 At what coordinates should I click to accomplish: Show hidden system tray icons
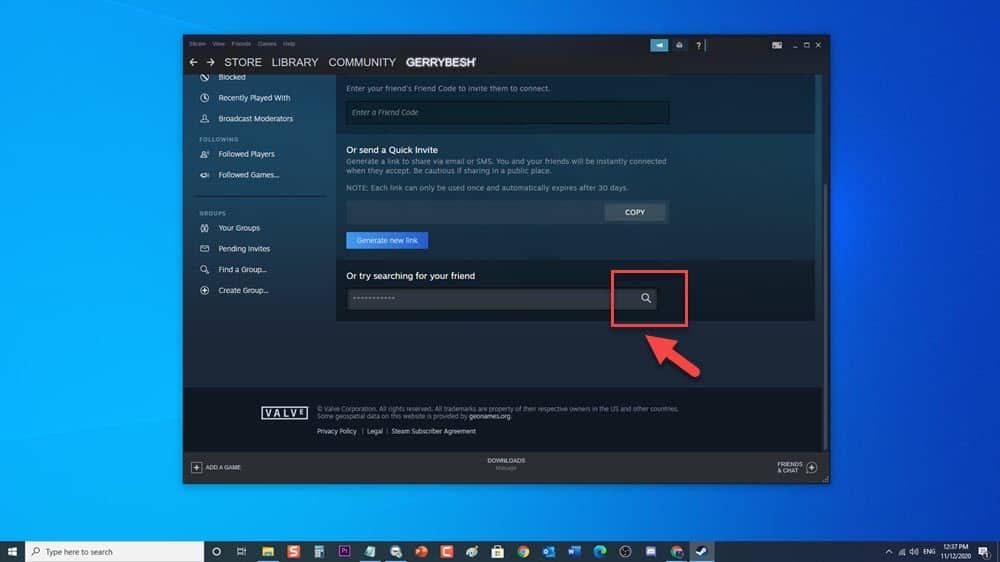click(x=888, y=552)
